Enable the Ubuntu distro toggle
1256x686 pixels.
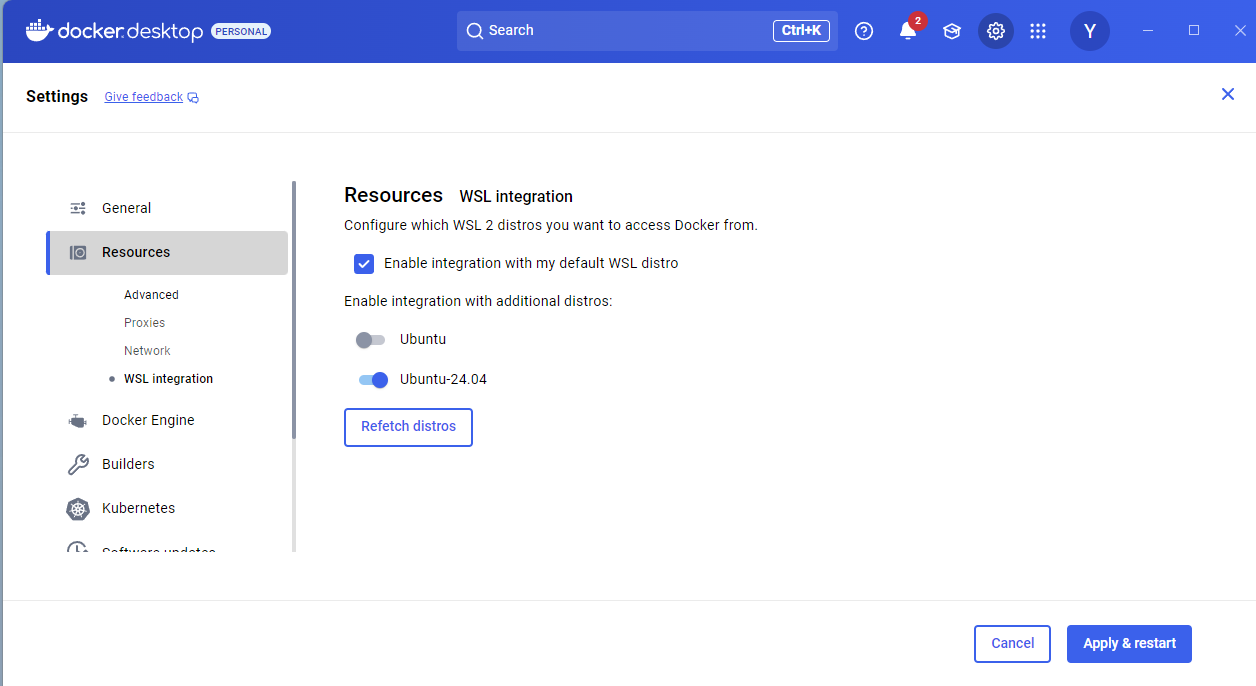point(370,340)
